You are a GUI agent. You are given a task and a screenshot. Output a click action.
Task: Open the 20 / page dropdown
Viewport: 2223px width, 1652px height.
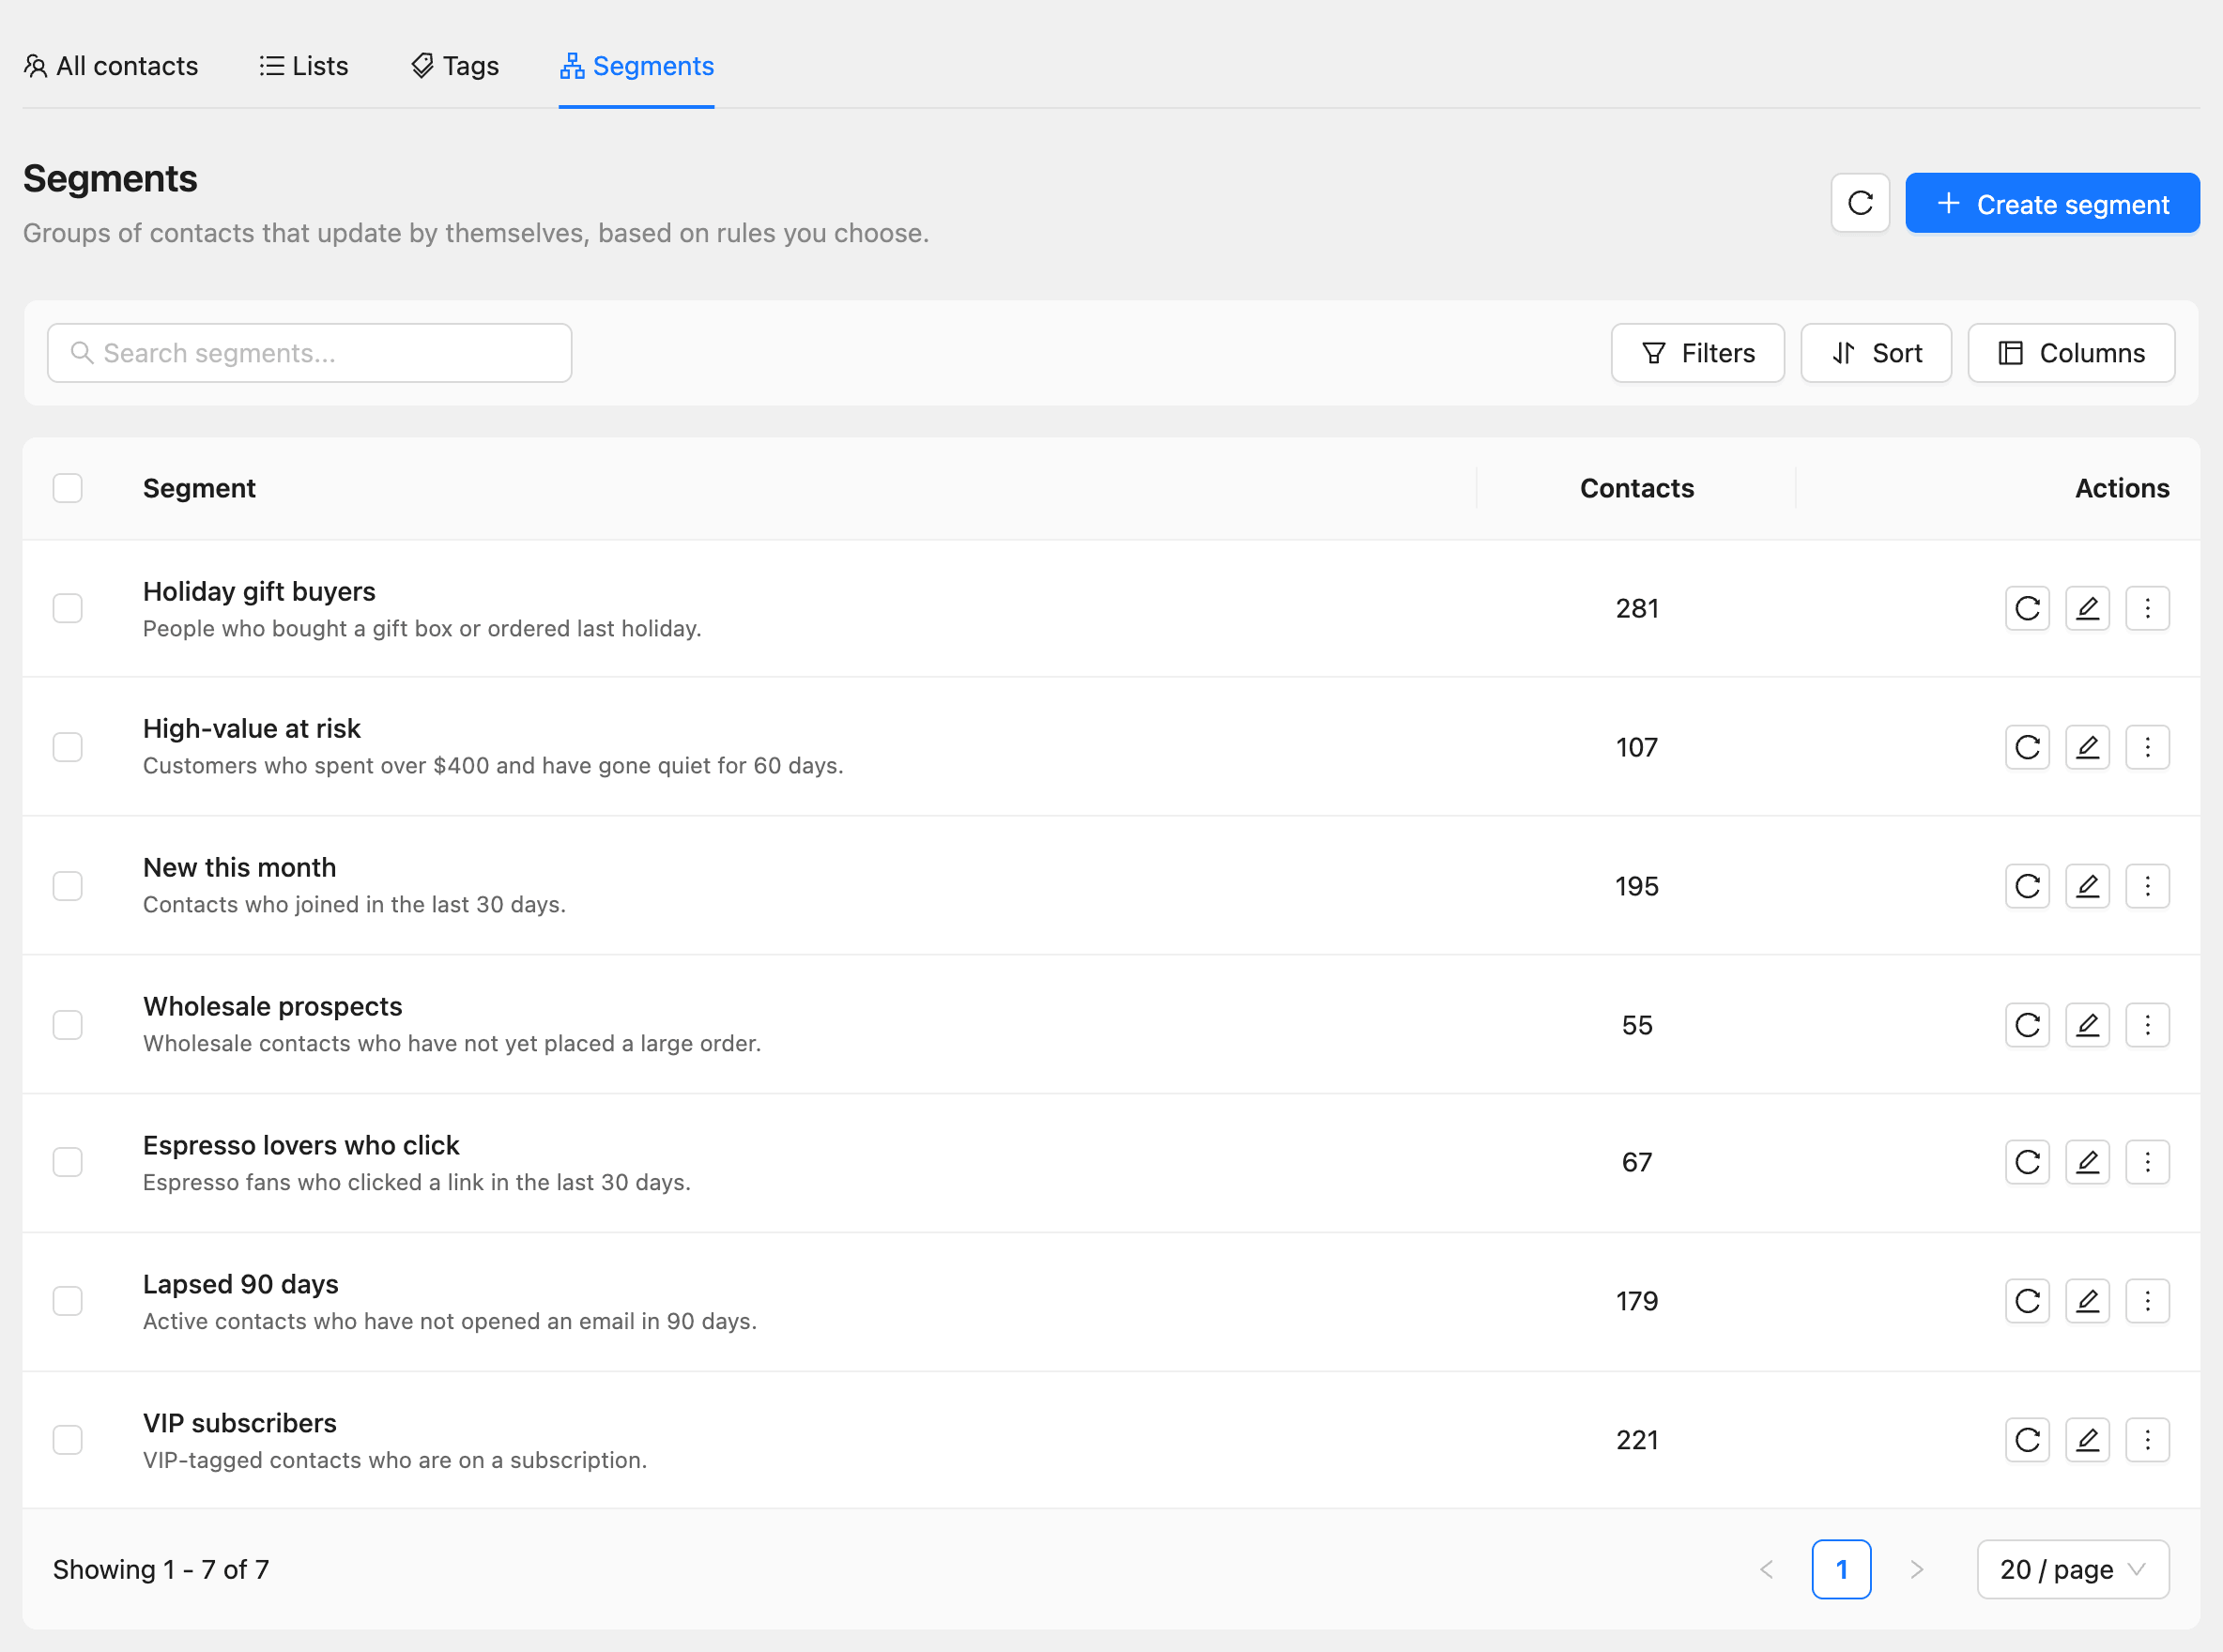pyautogui.click(x=2072, y=1569)
